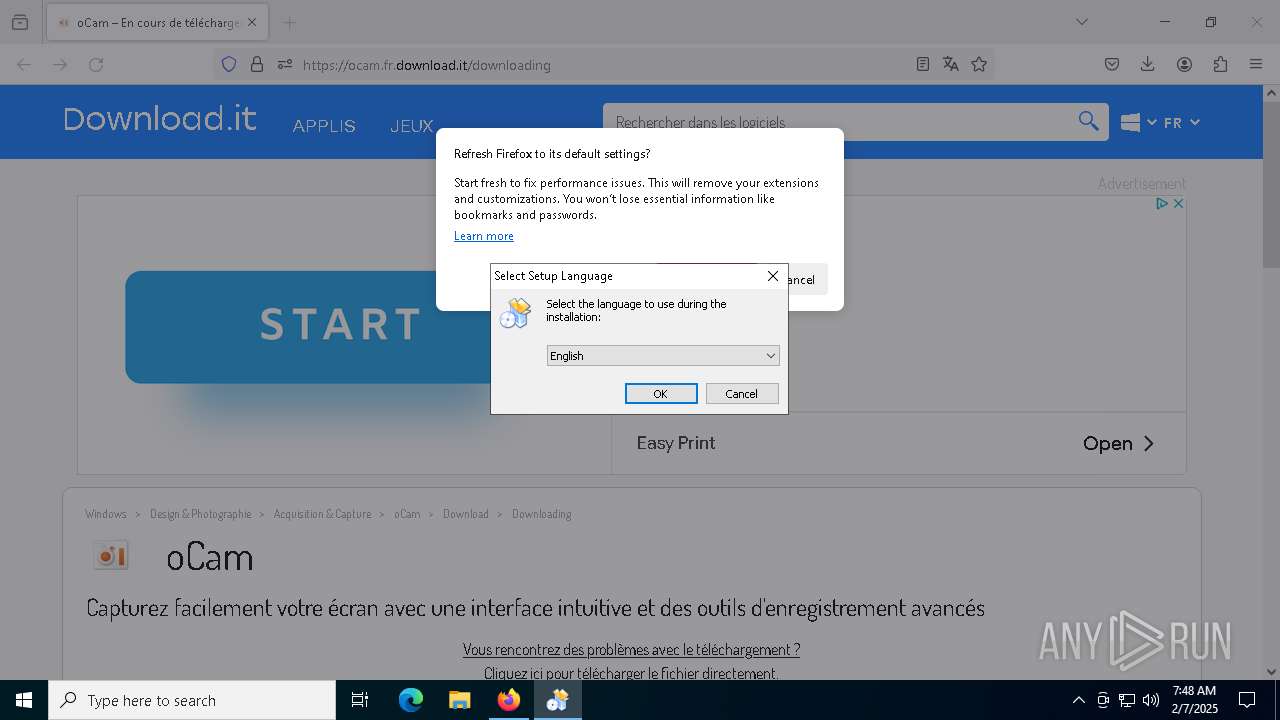Image resolution: width=1280 pixels, height=720 pixels.
Task: Click the Download breadcrumb link
Action: click(466, 514)
